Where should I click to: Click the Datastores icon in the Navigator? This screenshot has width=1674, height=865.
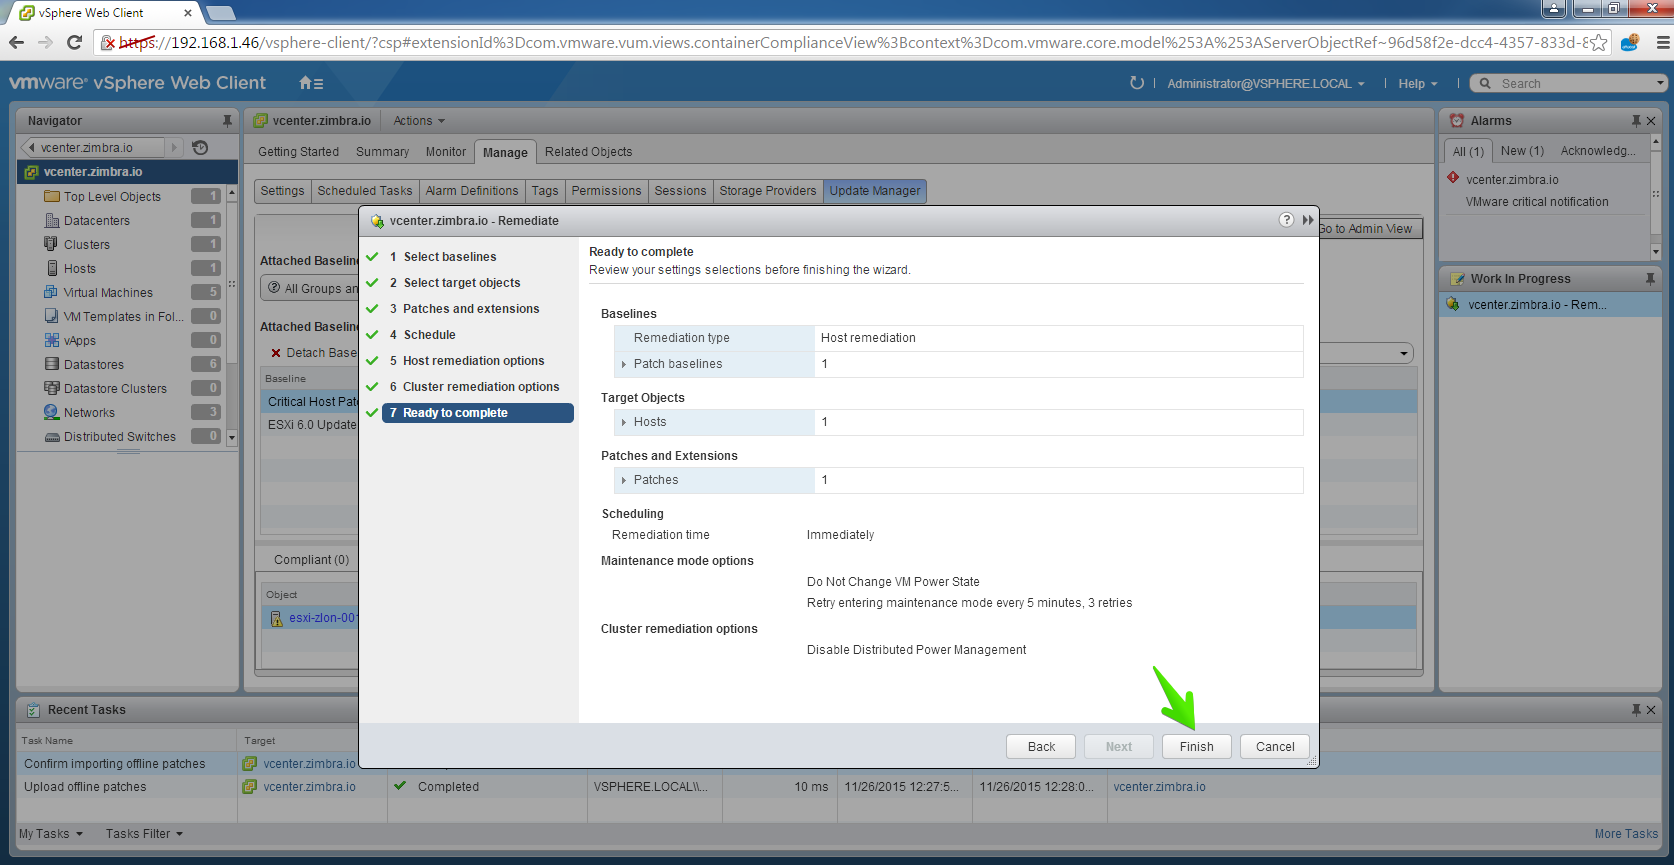pyautogui.click(x=52, y=364)
